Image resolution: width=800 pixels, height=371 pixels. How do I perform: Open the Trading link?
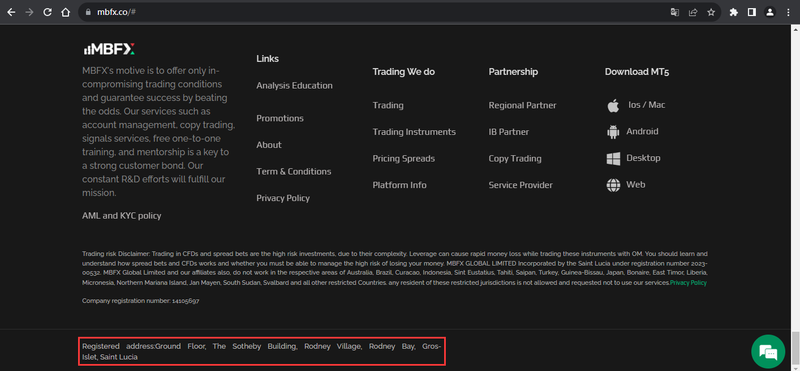[x=388, y=105]
